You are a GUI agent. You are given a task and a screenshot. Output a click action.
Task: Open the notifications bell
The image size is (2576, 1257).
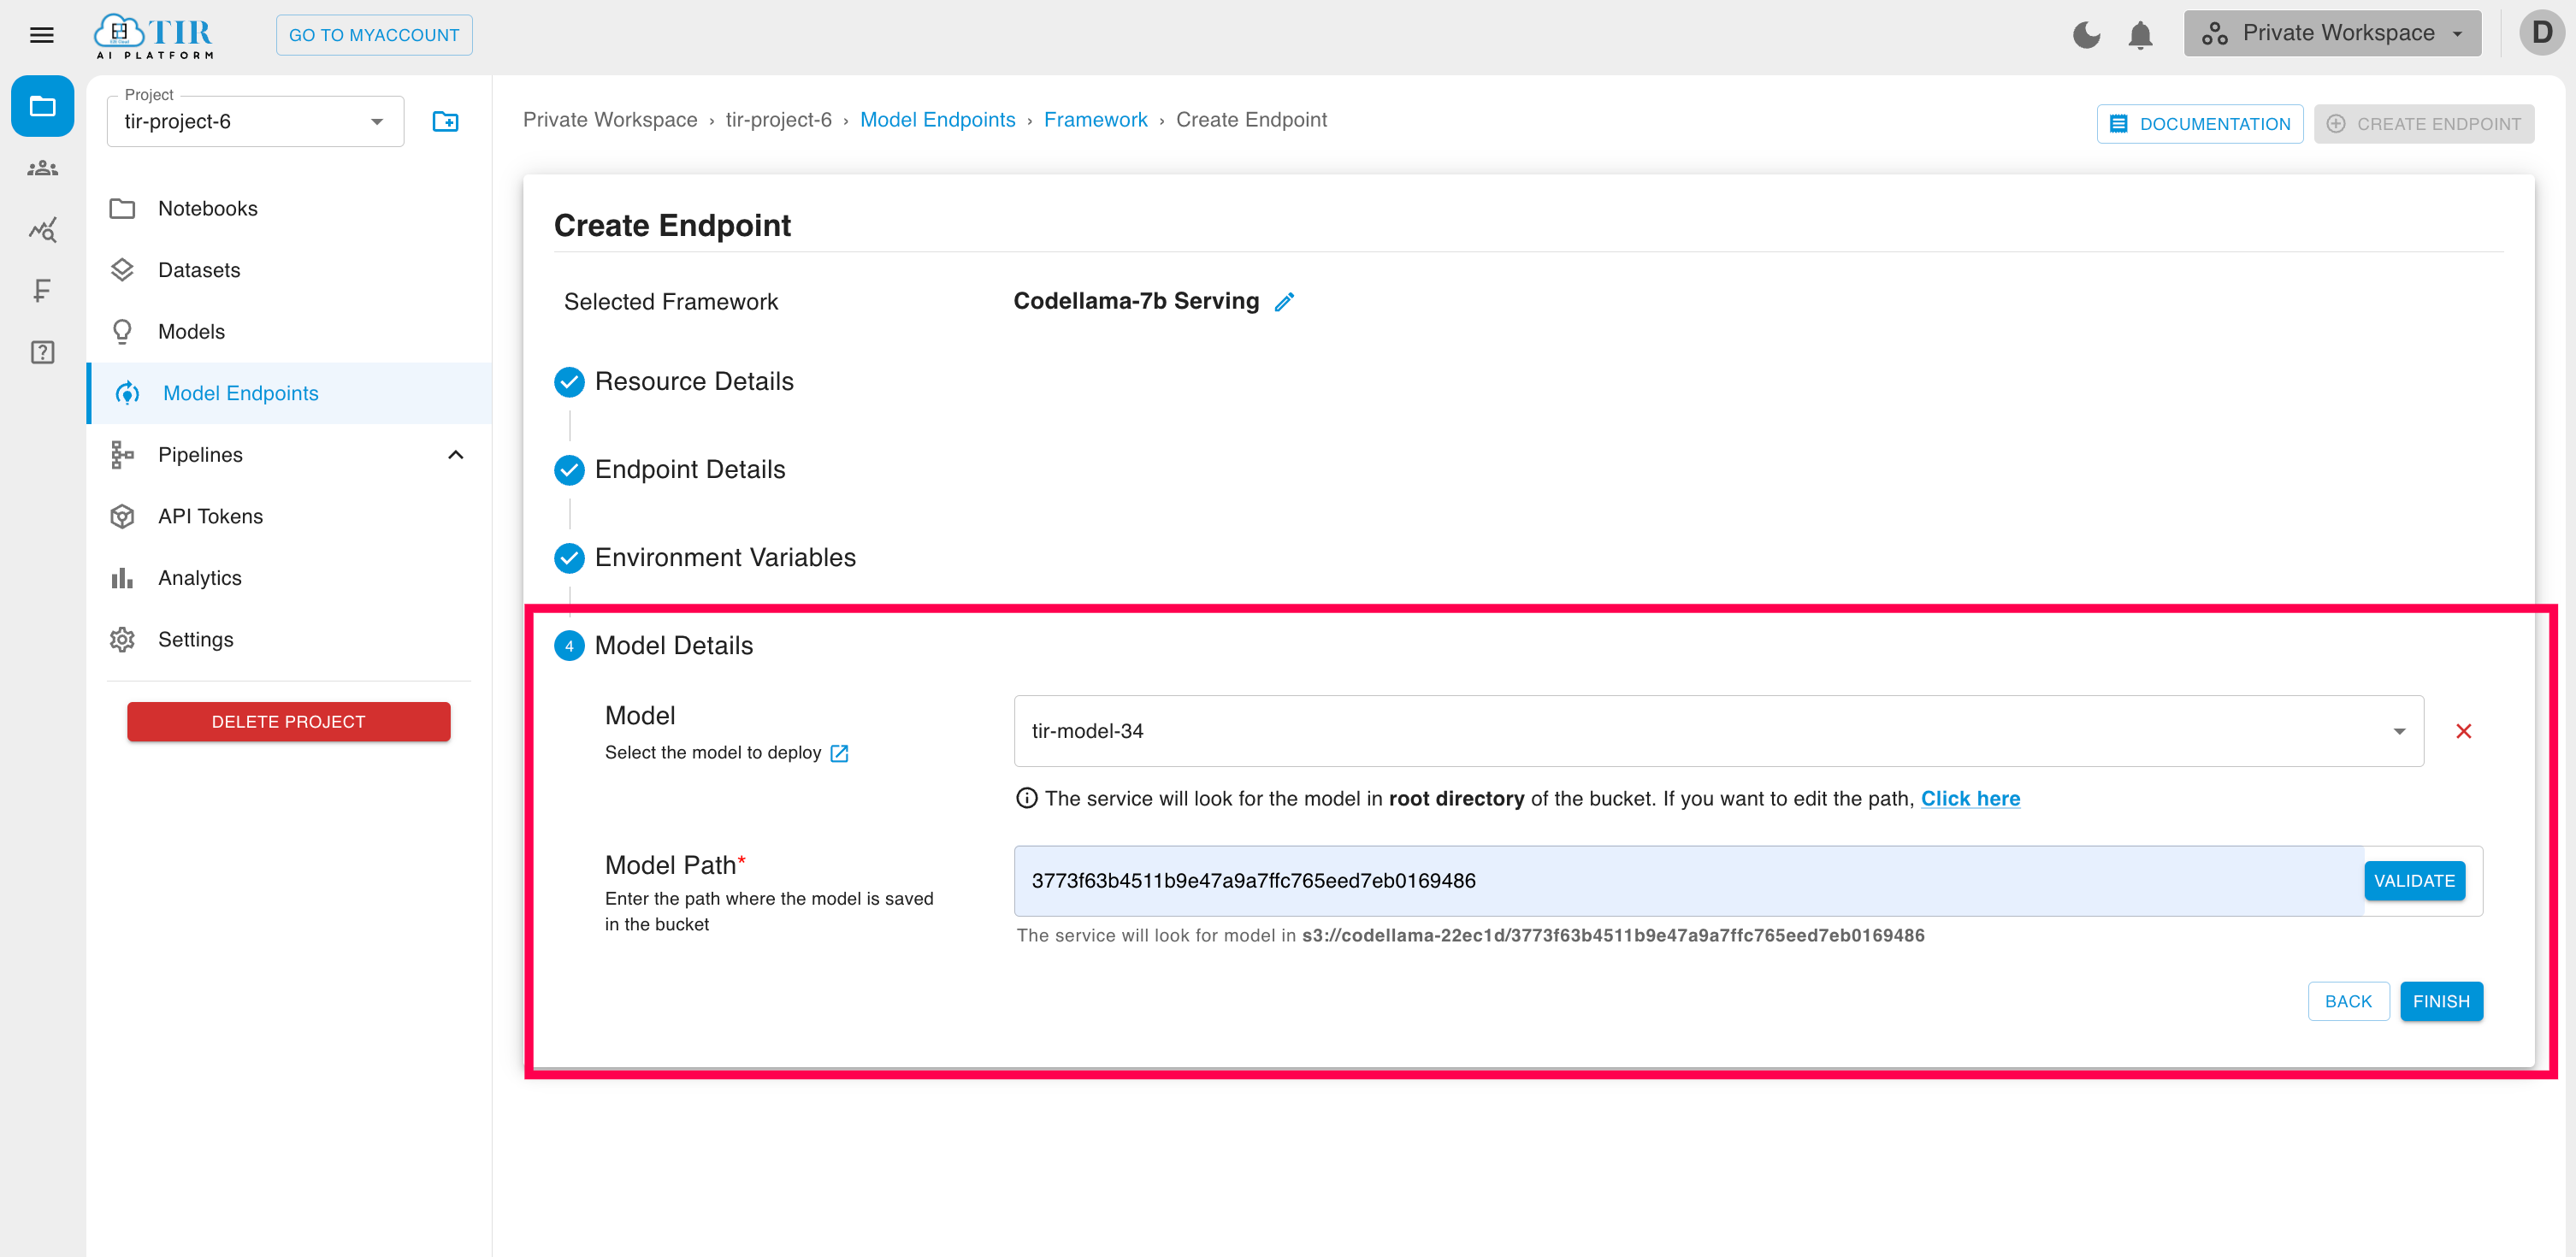[2140, 35]
